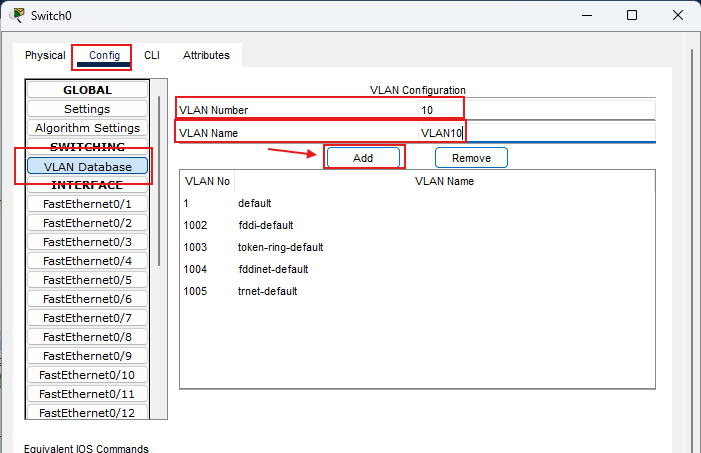Click the VLAN Name column header
Viewport: 701px width, 453px height.
pos(444,181)
